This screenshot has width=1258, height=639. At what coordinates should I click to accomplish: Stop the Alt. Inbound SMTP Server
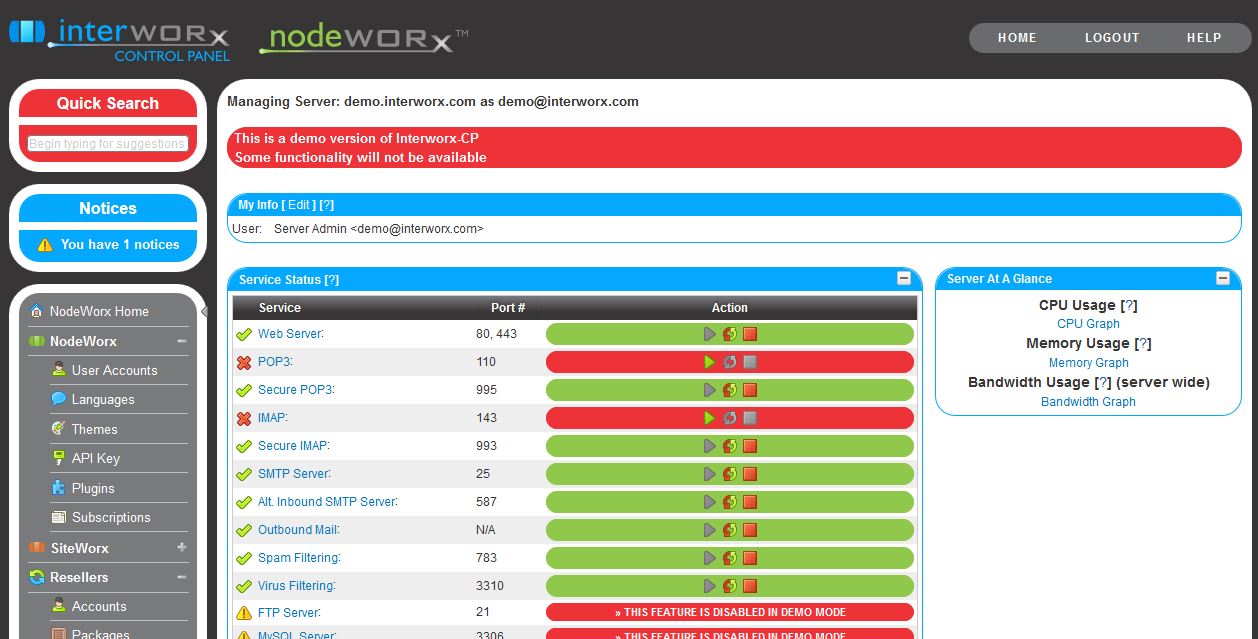750,502
